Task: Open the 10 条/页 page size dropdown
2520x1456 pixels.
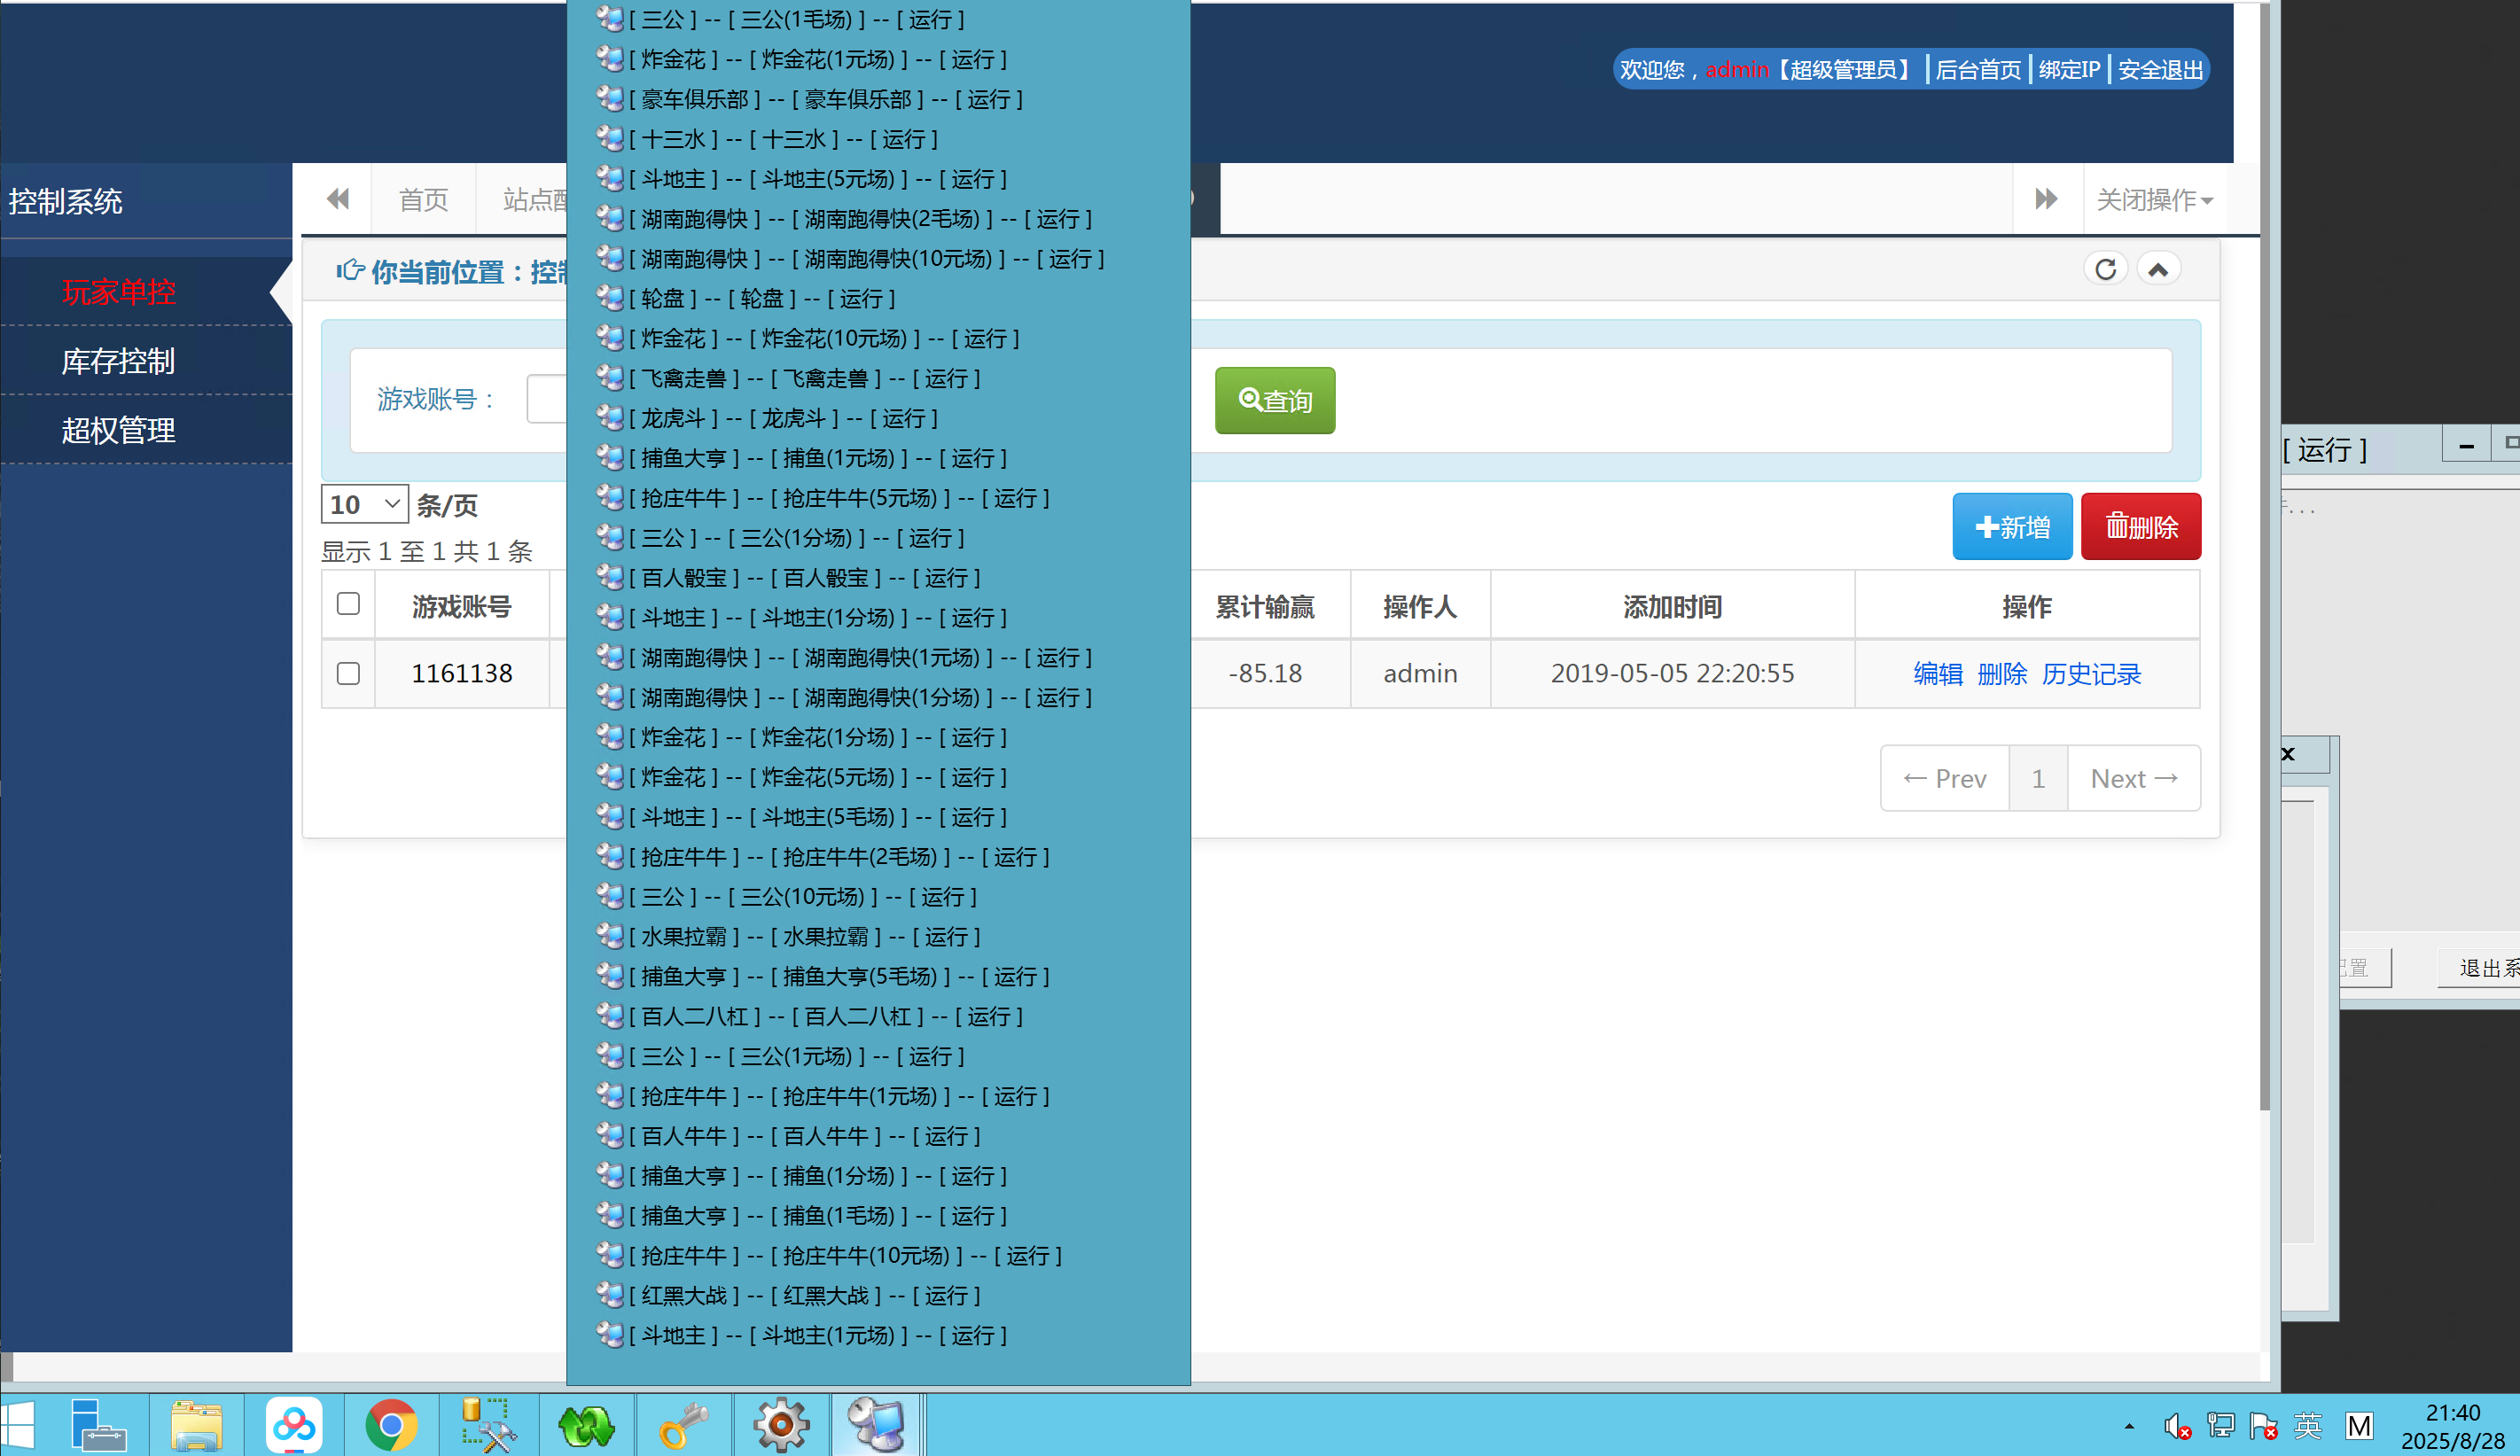Action: click(364, 504)
